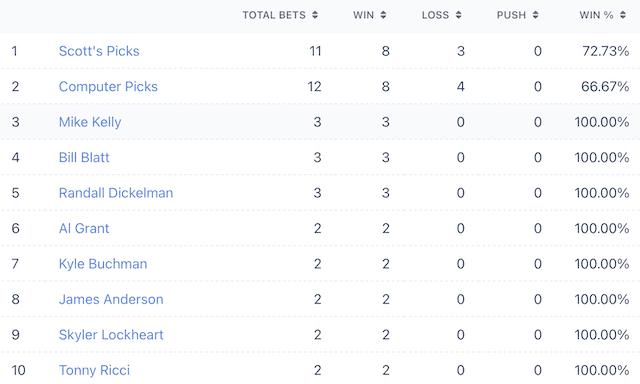Visit Kyle Buchman's page

coord(103,264)
